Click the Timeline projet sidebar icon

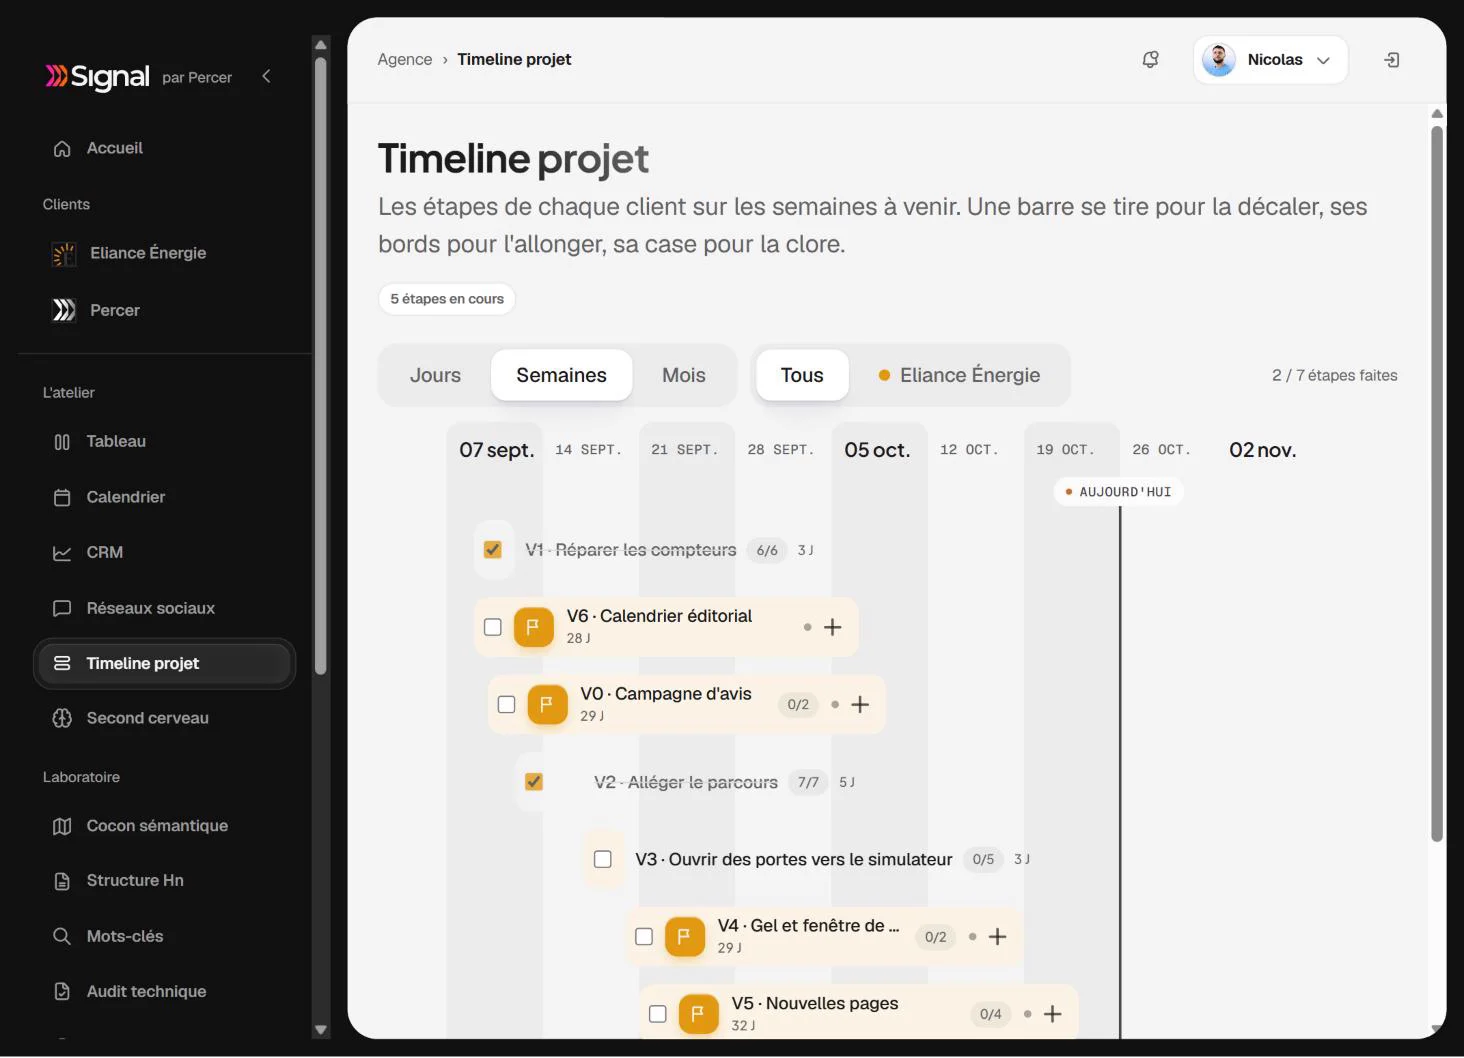(x=62, y=663)
